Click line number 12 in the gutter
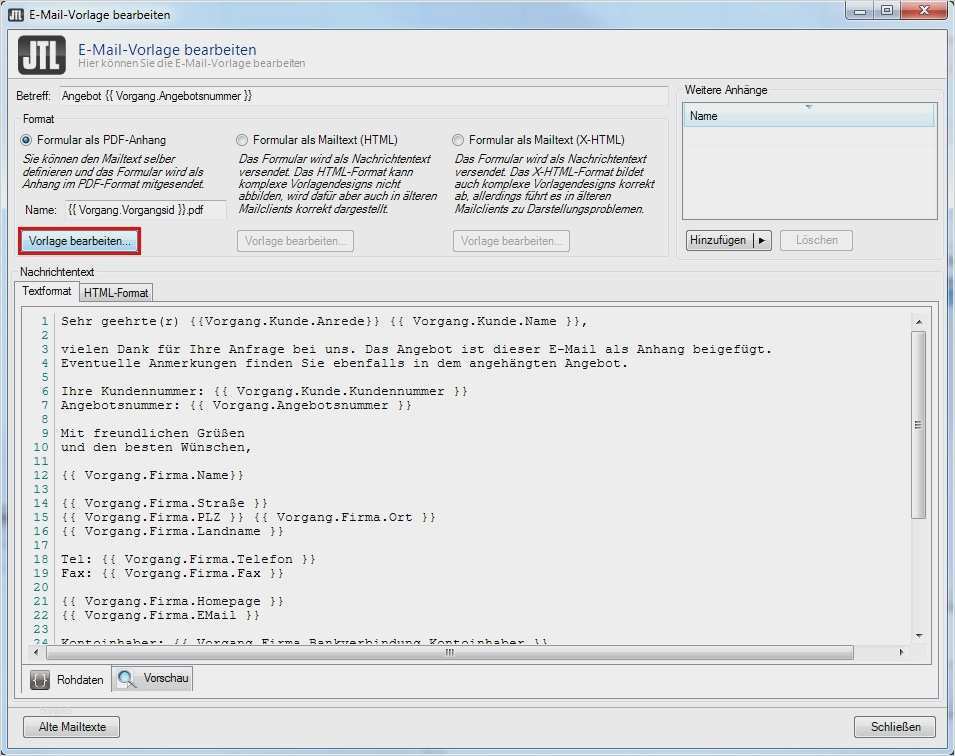The height and width of the screenshot is (756, 955). [41, 476]
